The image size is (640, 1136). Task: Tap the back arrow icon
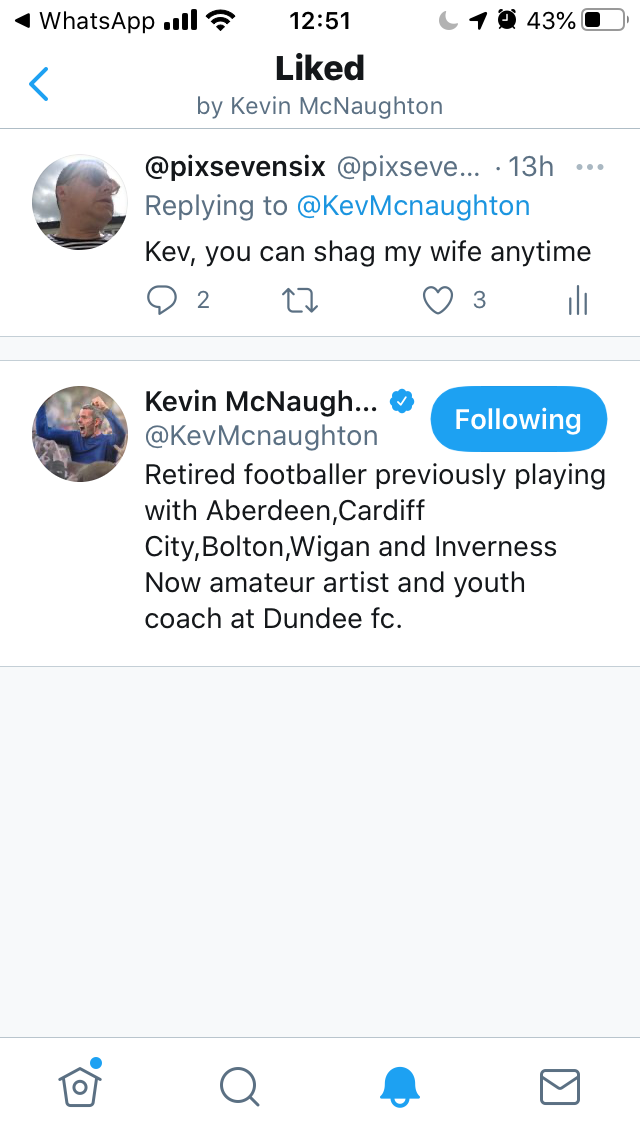(x=39, y=85)
